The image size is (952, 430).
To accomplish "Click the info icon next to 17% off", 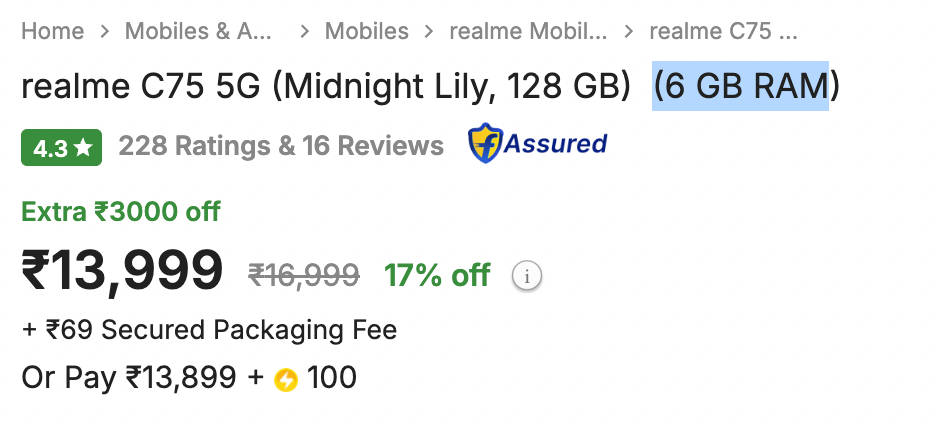I will [x=526, y=276].
